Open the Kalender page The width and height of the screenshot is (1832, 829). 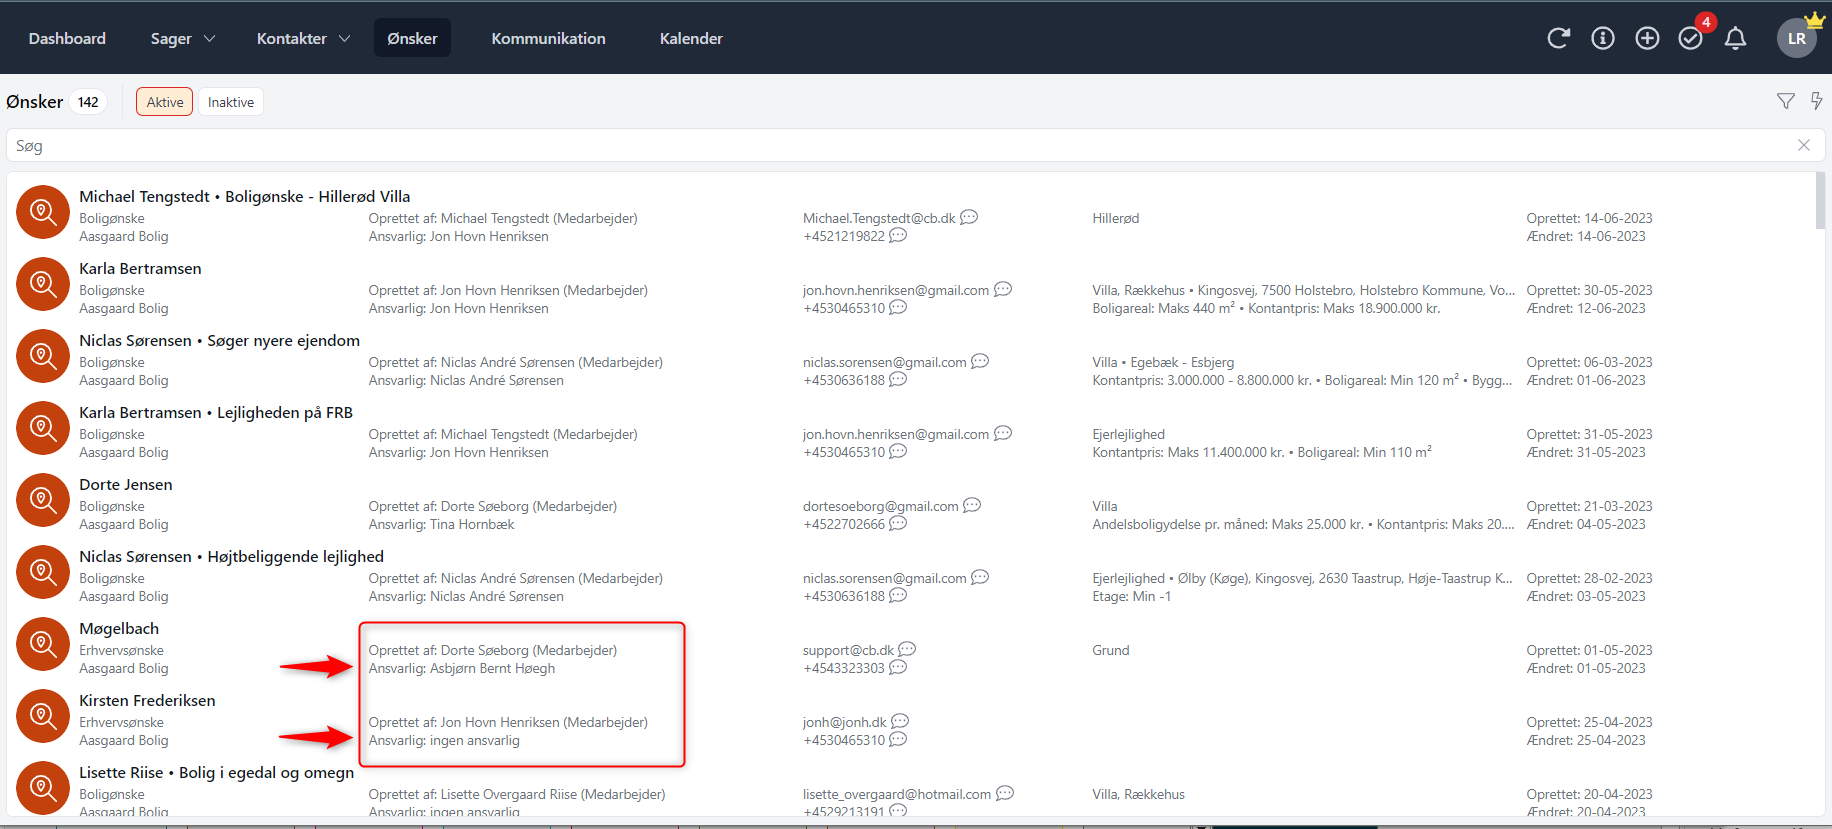[691, 38]
